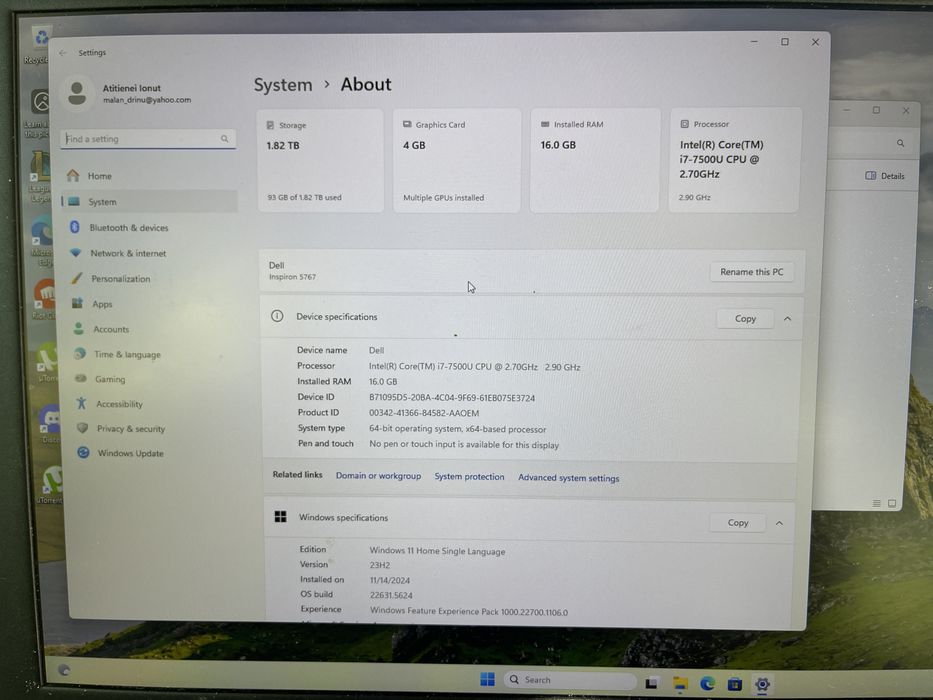Viewport: 933px width, 700px height.
Task: Click the System breadcrumb link
Action: click(283, 85)
